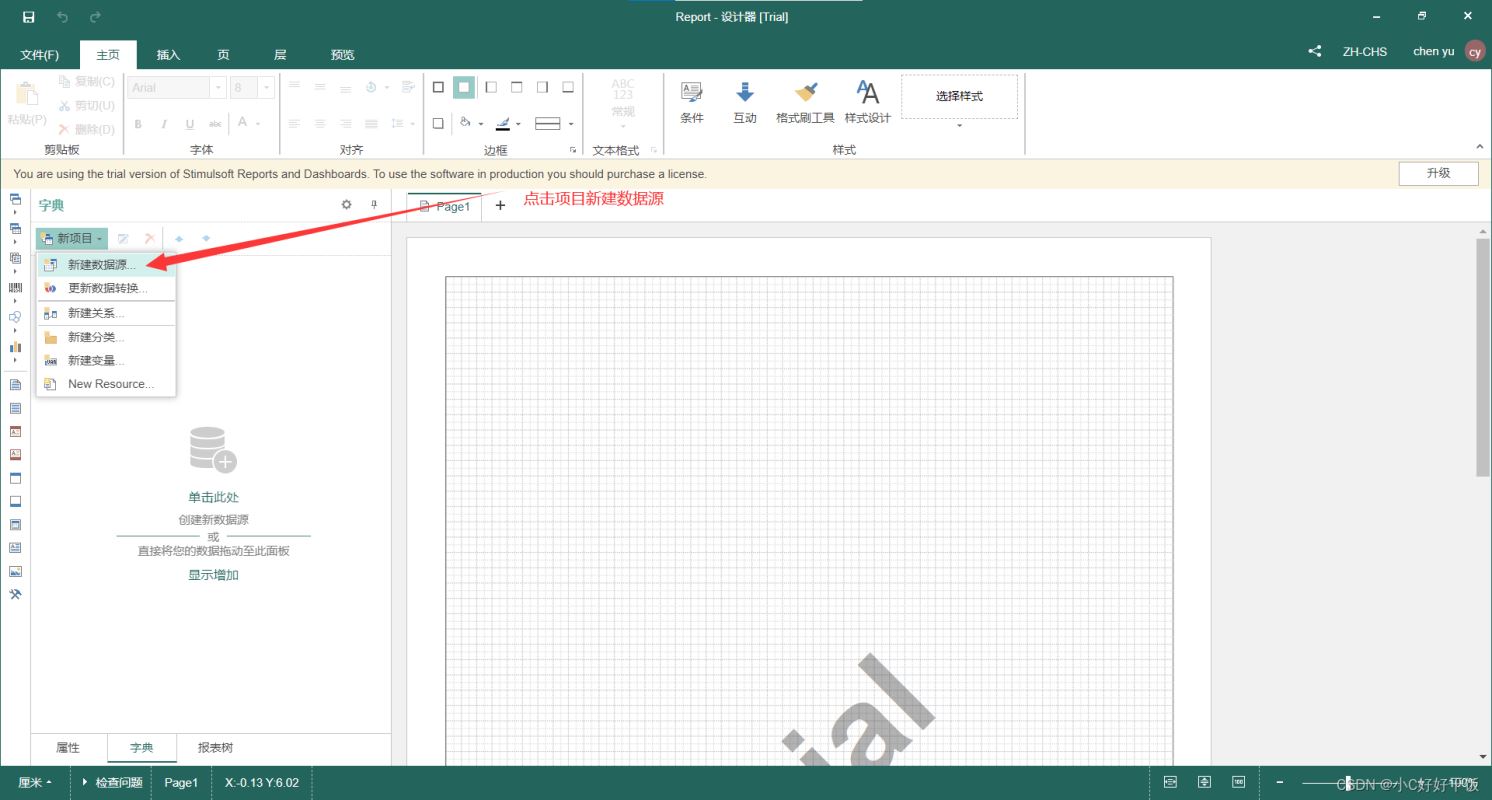Screen dimensions: 1492x800
Task: Click ZH-CHS language button
Action: click(x=1365, y=51)
